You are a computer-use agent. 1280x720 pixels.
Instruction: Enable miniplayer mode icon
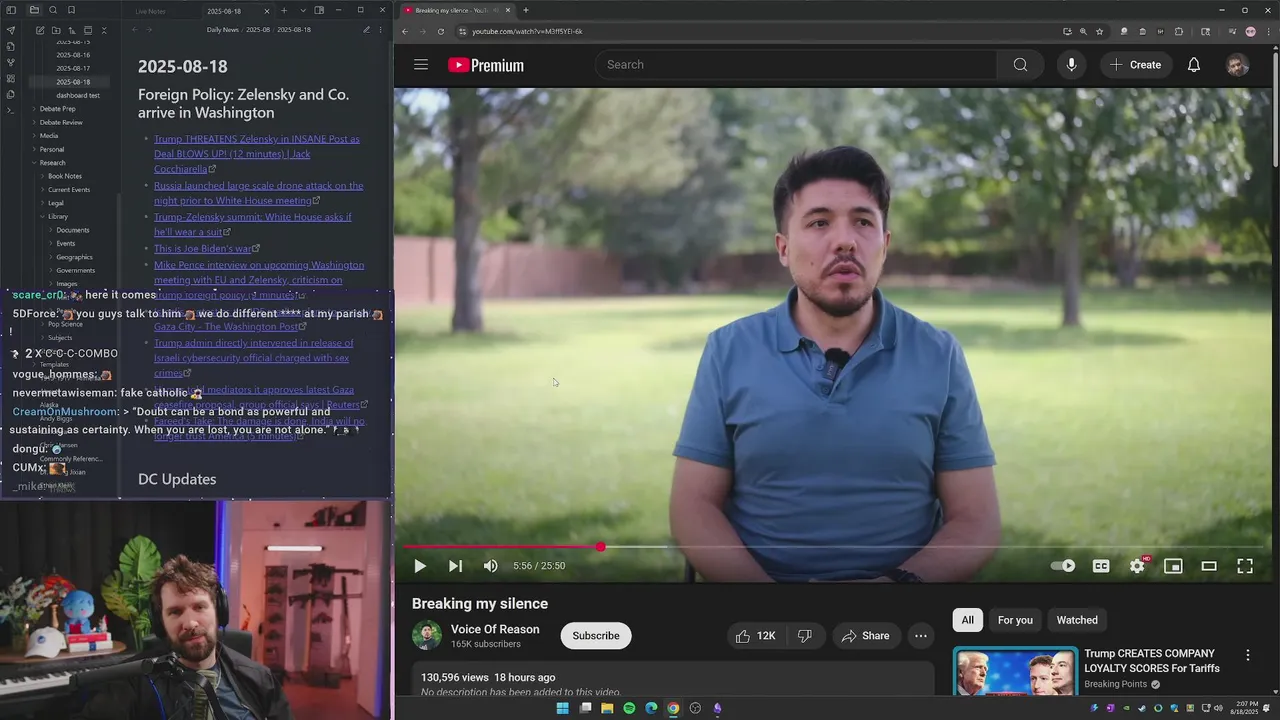(1173, 566)
